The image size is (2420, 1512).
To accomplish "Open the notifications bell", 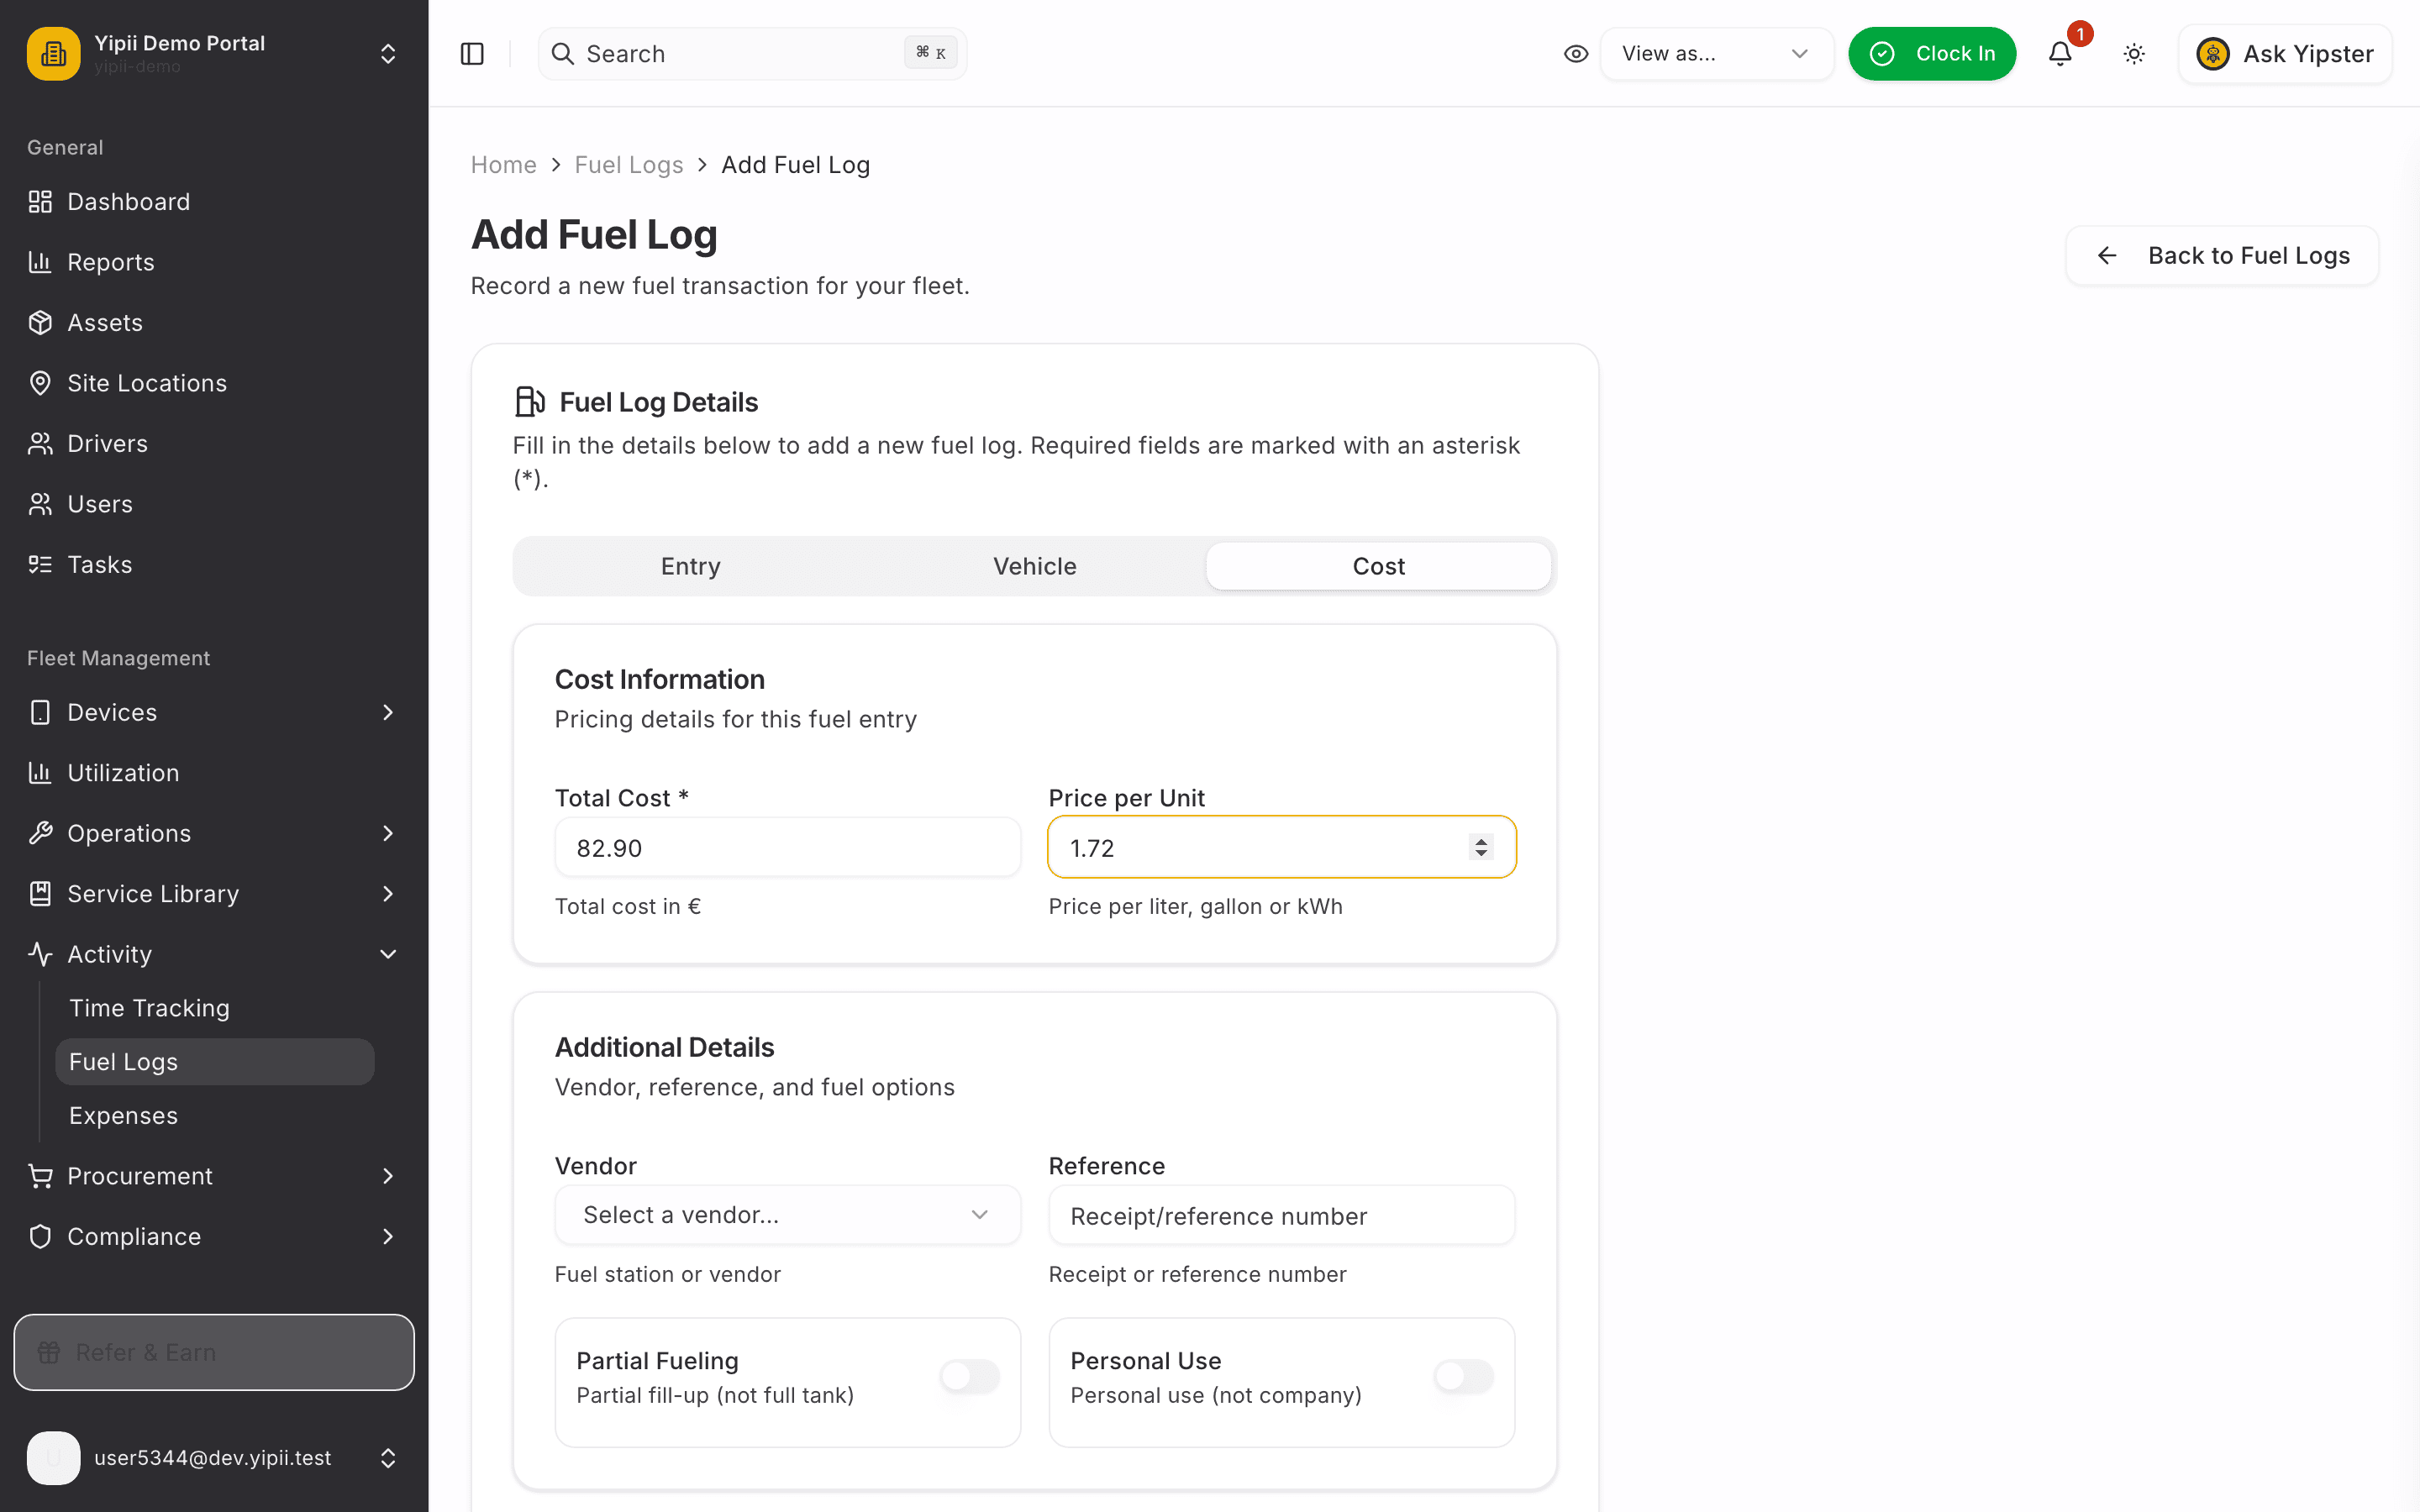I will tap(2060, 54).
